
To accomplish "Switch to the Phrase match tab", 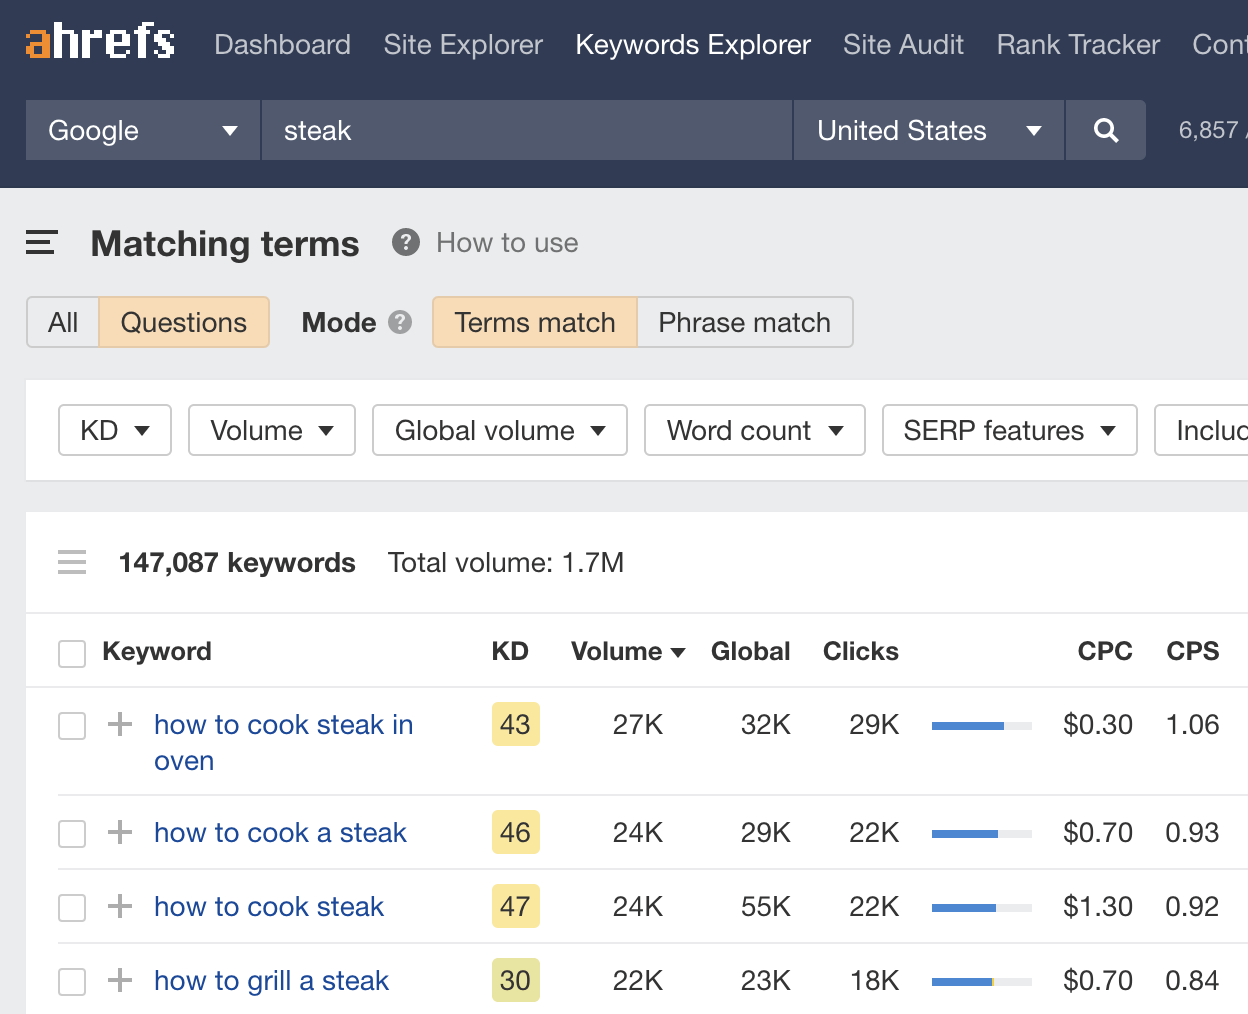I will pyautogui.click(x=744, y=322).
